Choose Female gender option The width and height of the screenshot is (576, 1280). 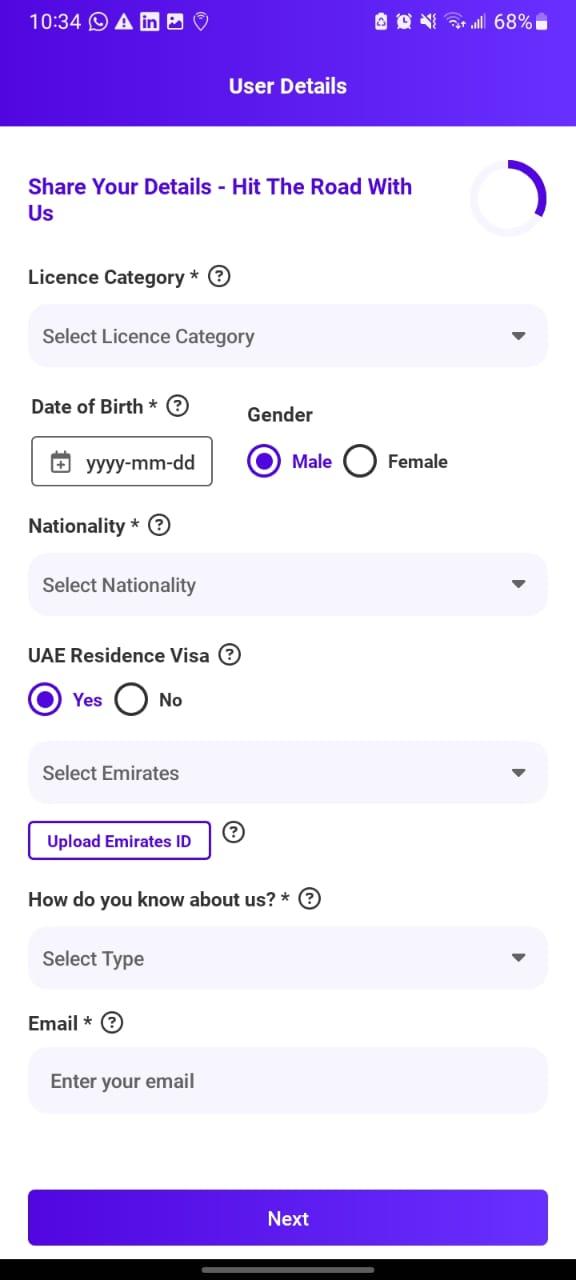click(x=360, y=461)
